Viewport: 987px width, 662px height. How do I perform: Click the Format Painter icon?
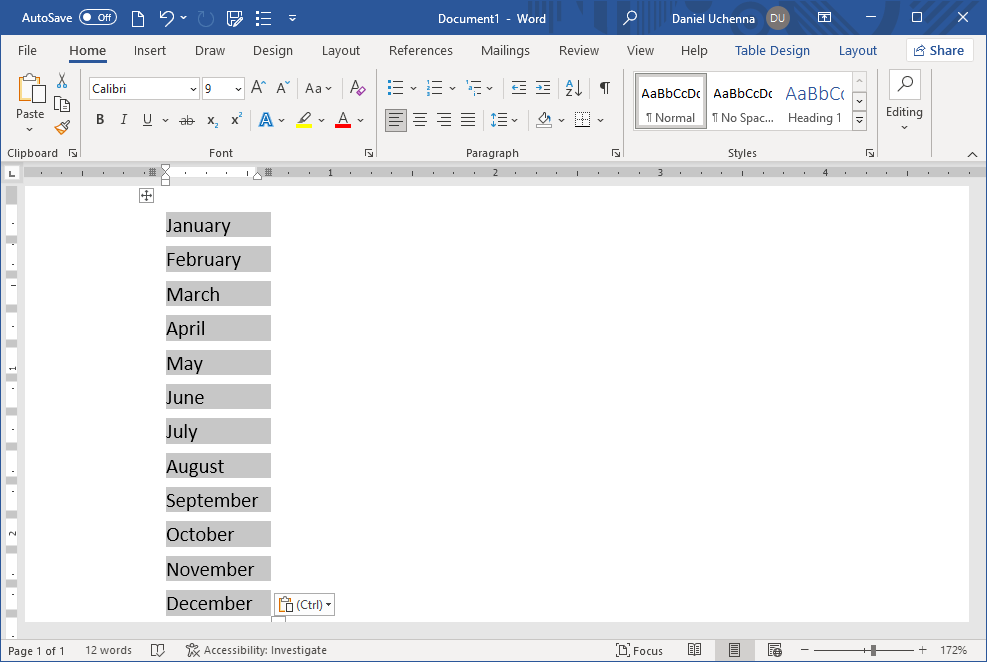click(x=62, y=127)
